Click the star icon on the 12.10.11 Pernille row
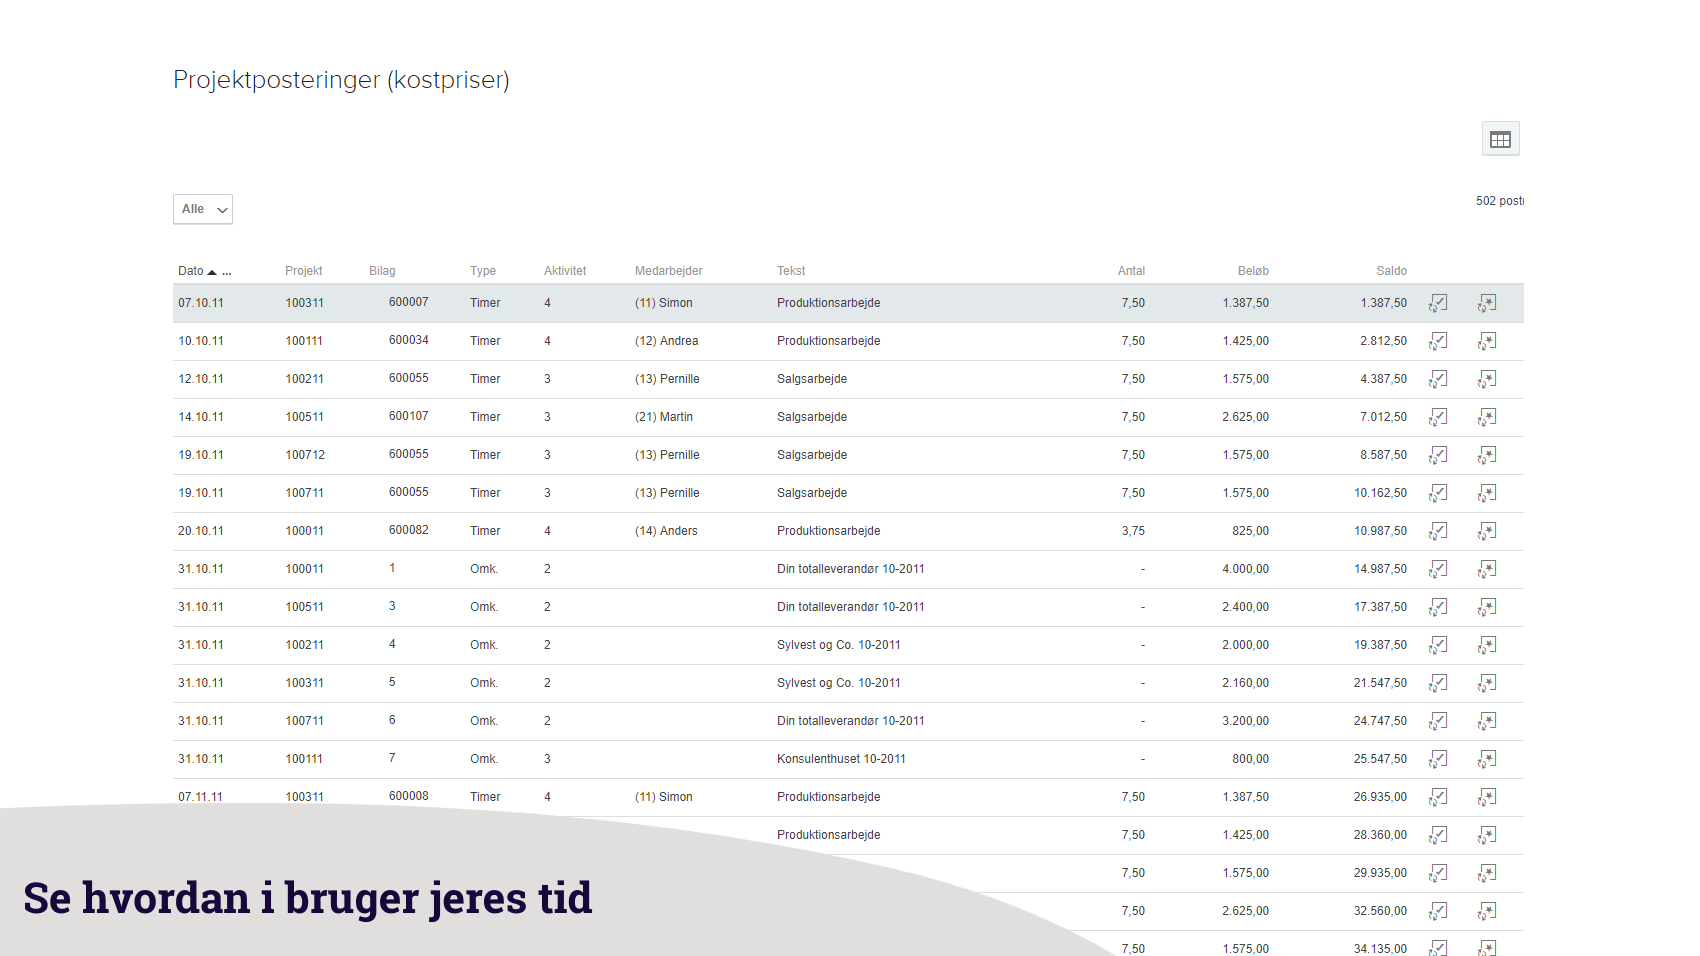The width and height of the screenshot is (1700, 956). click(1487, 379)
